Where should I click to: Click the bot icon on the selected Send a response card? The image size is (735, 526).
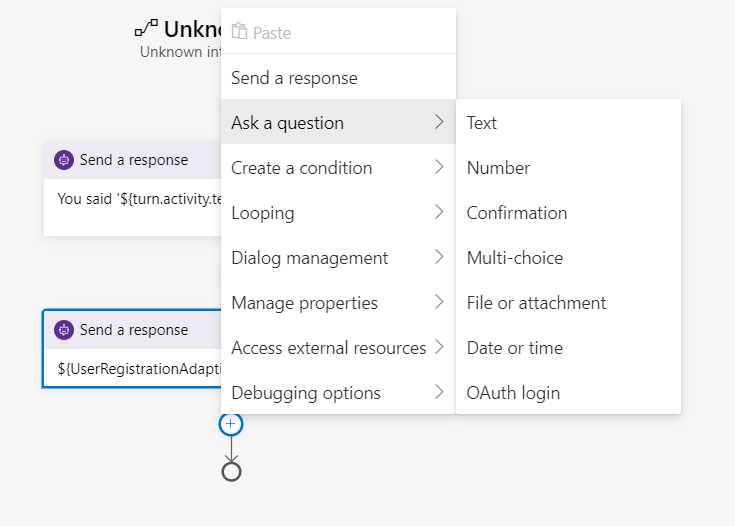pyautogui.click(x=64, y=330)
